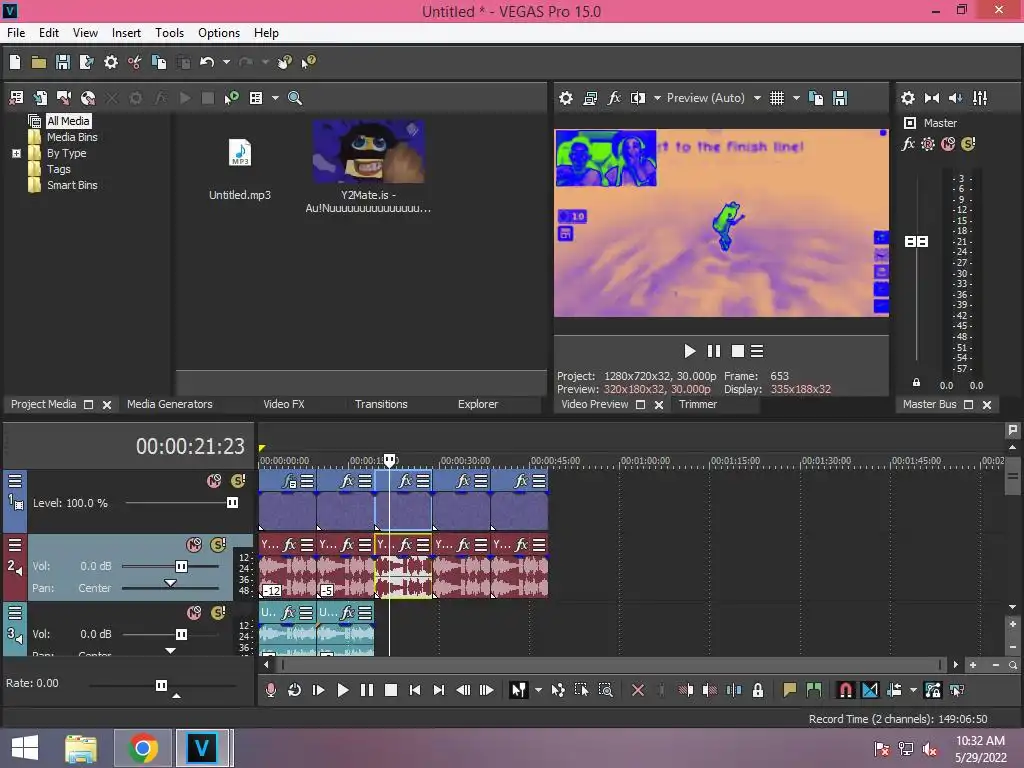Save preview snapshot to file icon

click(x=840, y=98)
